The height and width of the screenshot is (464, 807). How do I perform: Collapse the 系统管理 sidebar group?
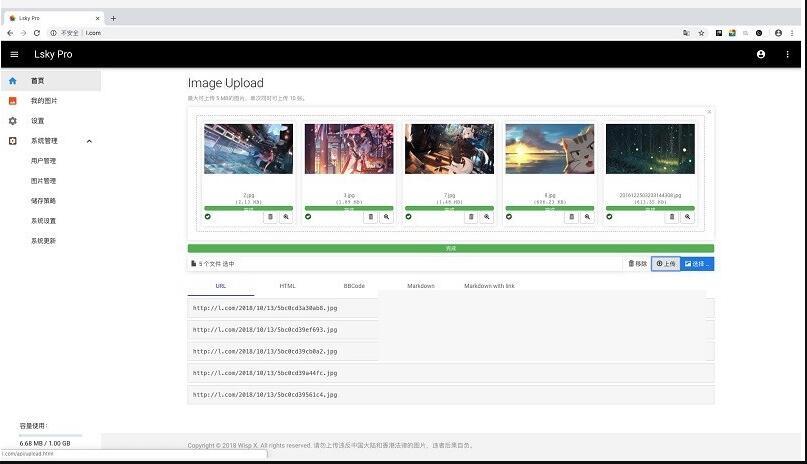89,141
